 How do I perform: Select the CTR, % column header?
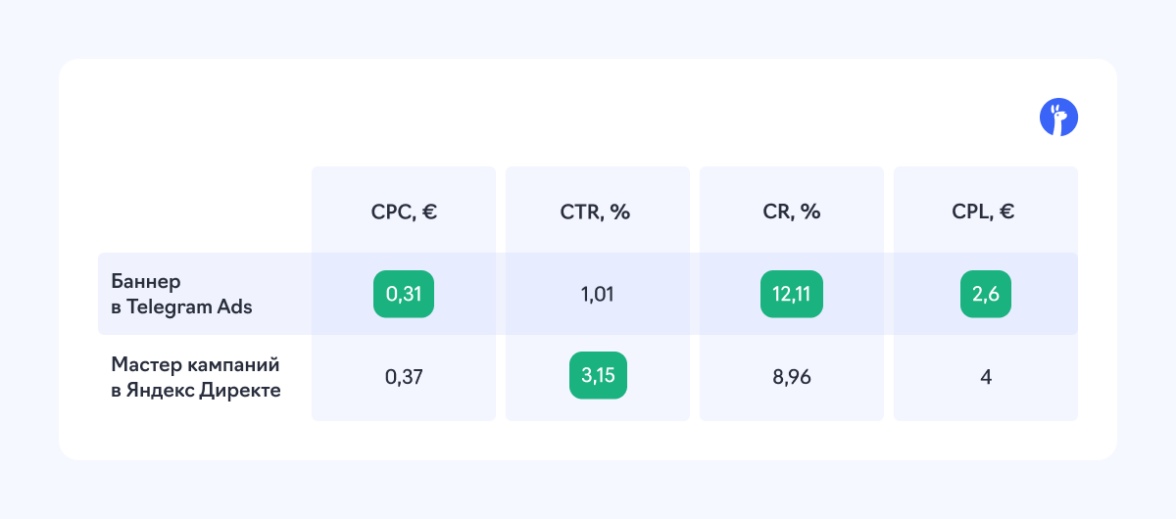point(596,212)
